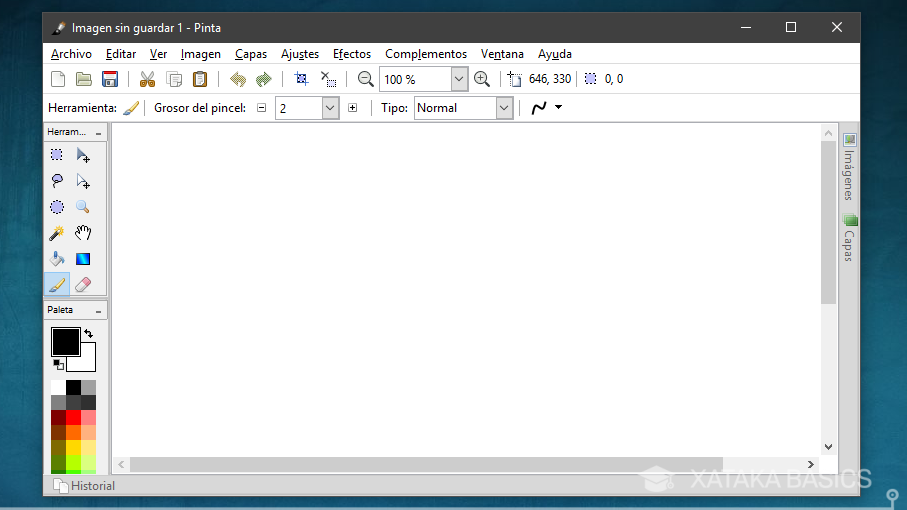Redo the last undone action
The image size is (907, 510).
[264, 79]
